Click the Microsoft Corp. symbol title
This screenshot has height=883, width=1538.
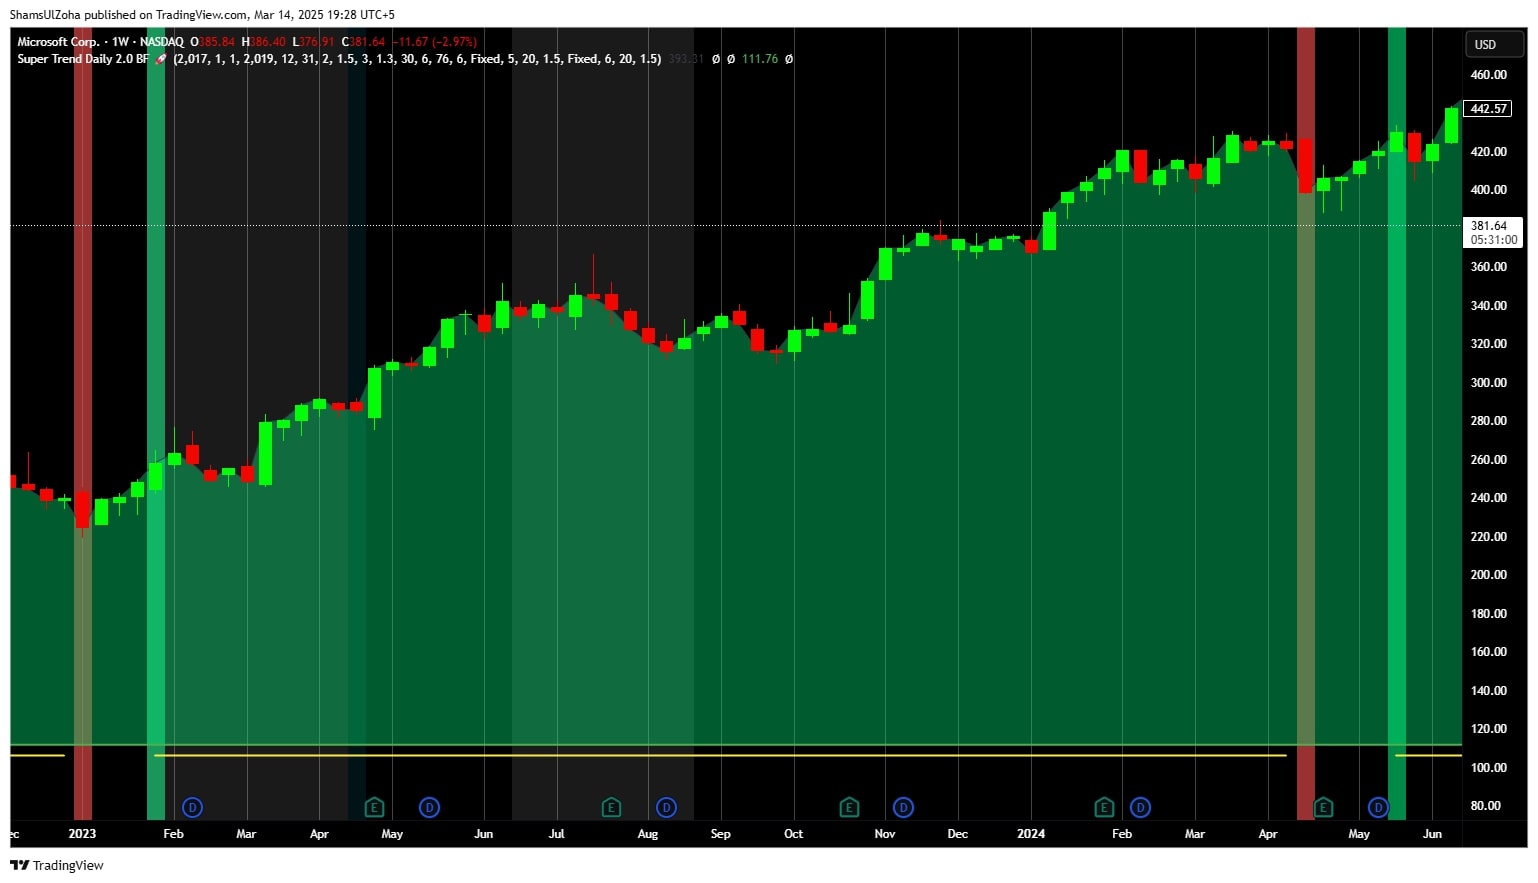coord(58,42)
